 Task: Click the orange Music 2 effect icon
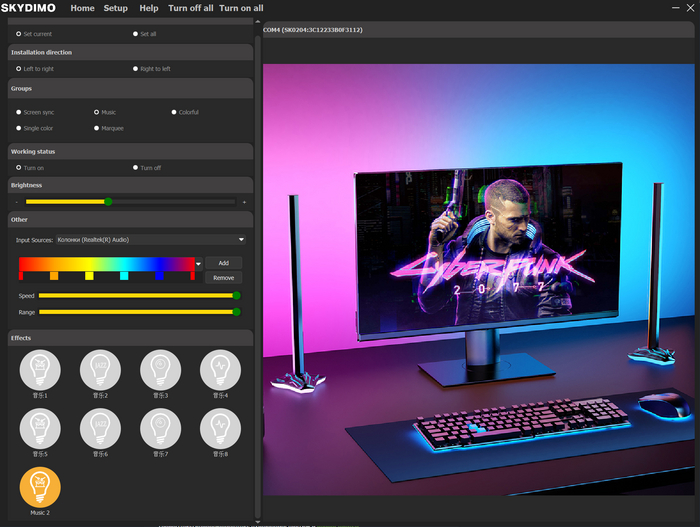40,487
